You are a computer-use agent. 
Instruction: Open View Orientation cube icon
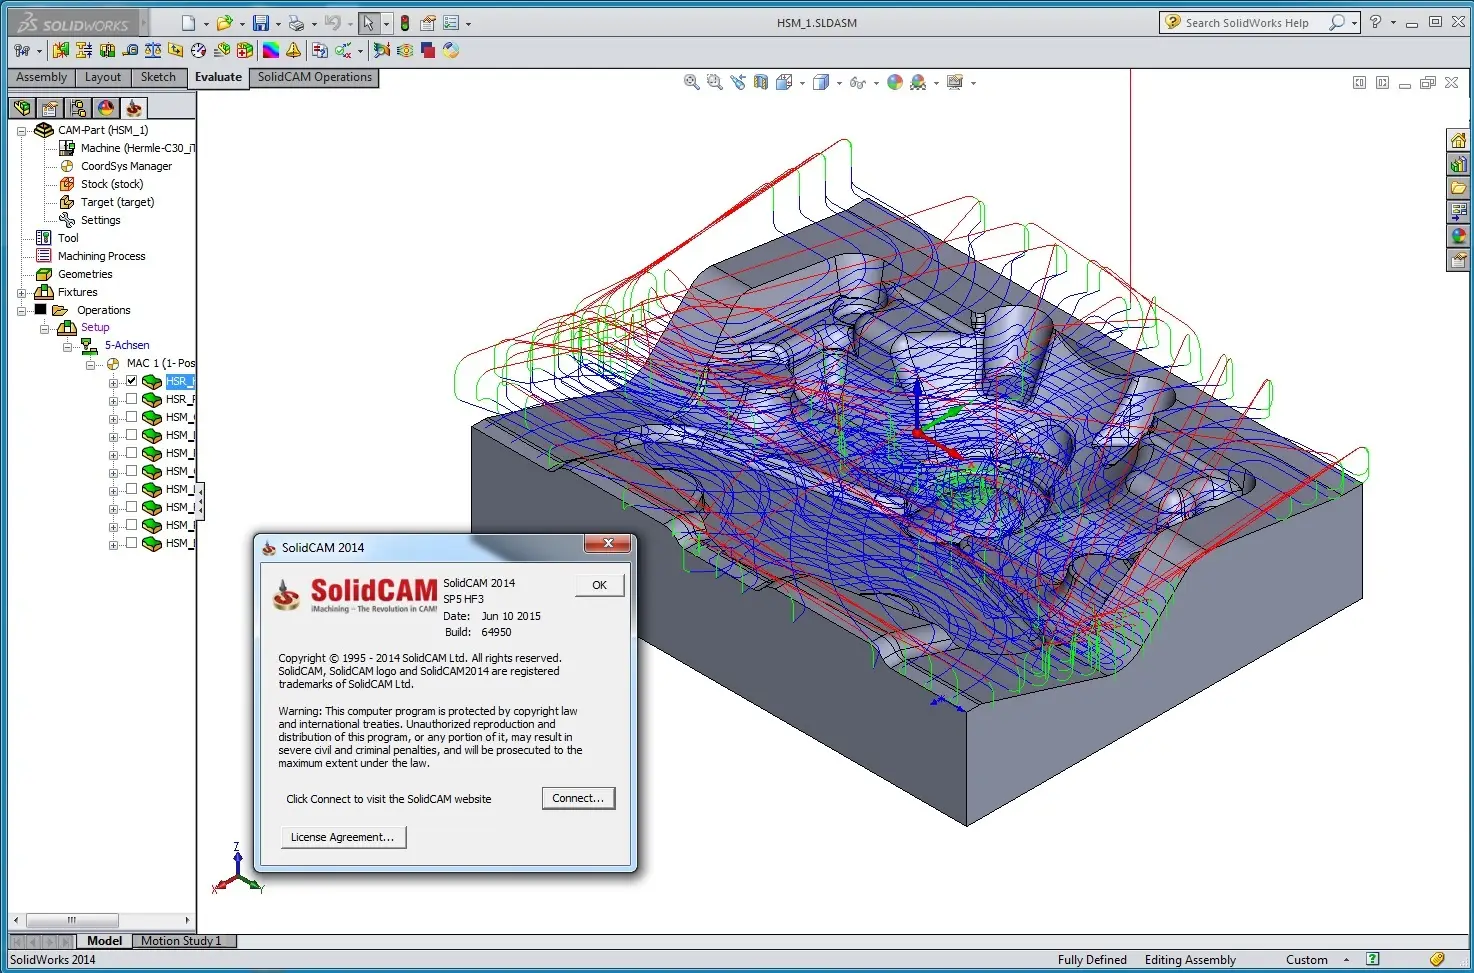tap(784, 82)
